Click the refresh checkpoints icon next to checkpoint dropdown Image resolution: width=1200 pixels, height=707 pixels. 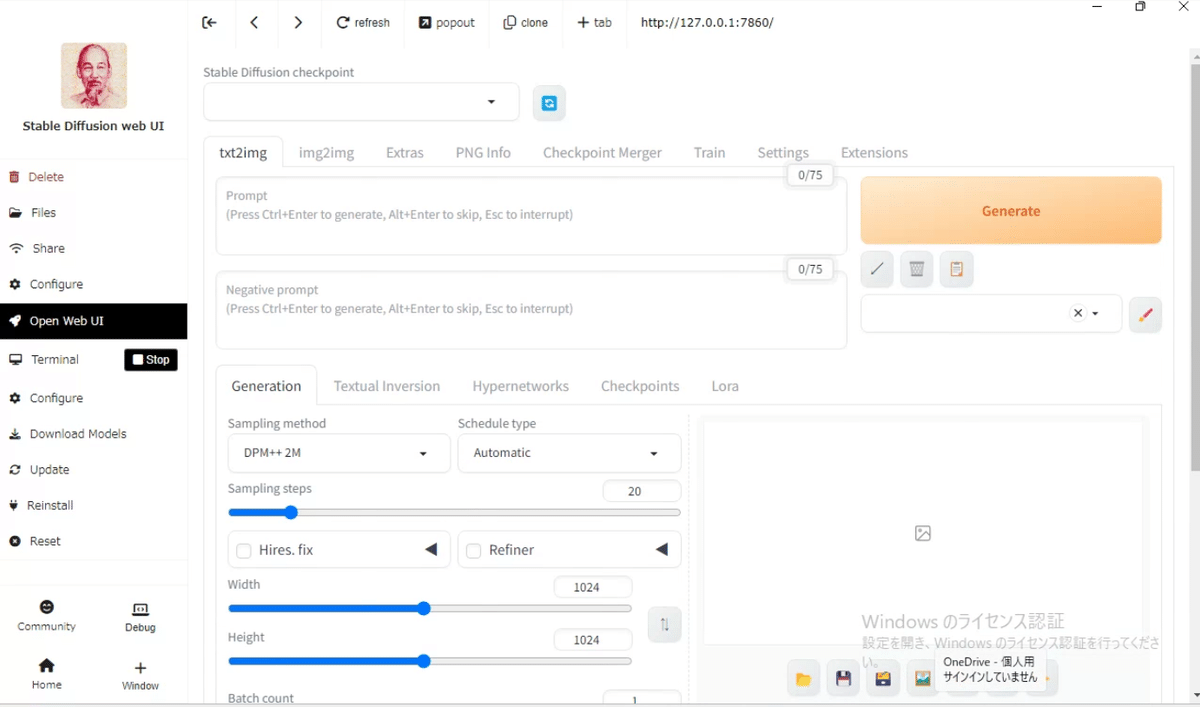[x=548, y=102]
